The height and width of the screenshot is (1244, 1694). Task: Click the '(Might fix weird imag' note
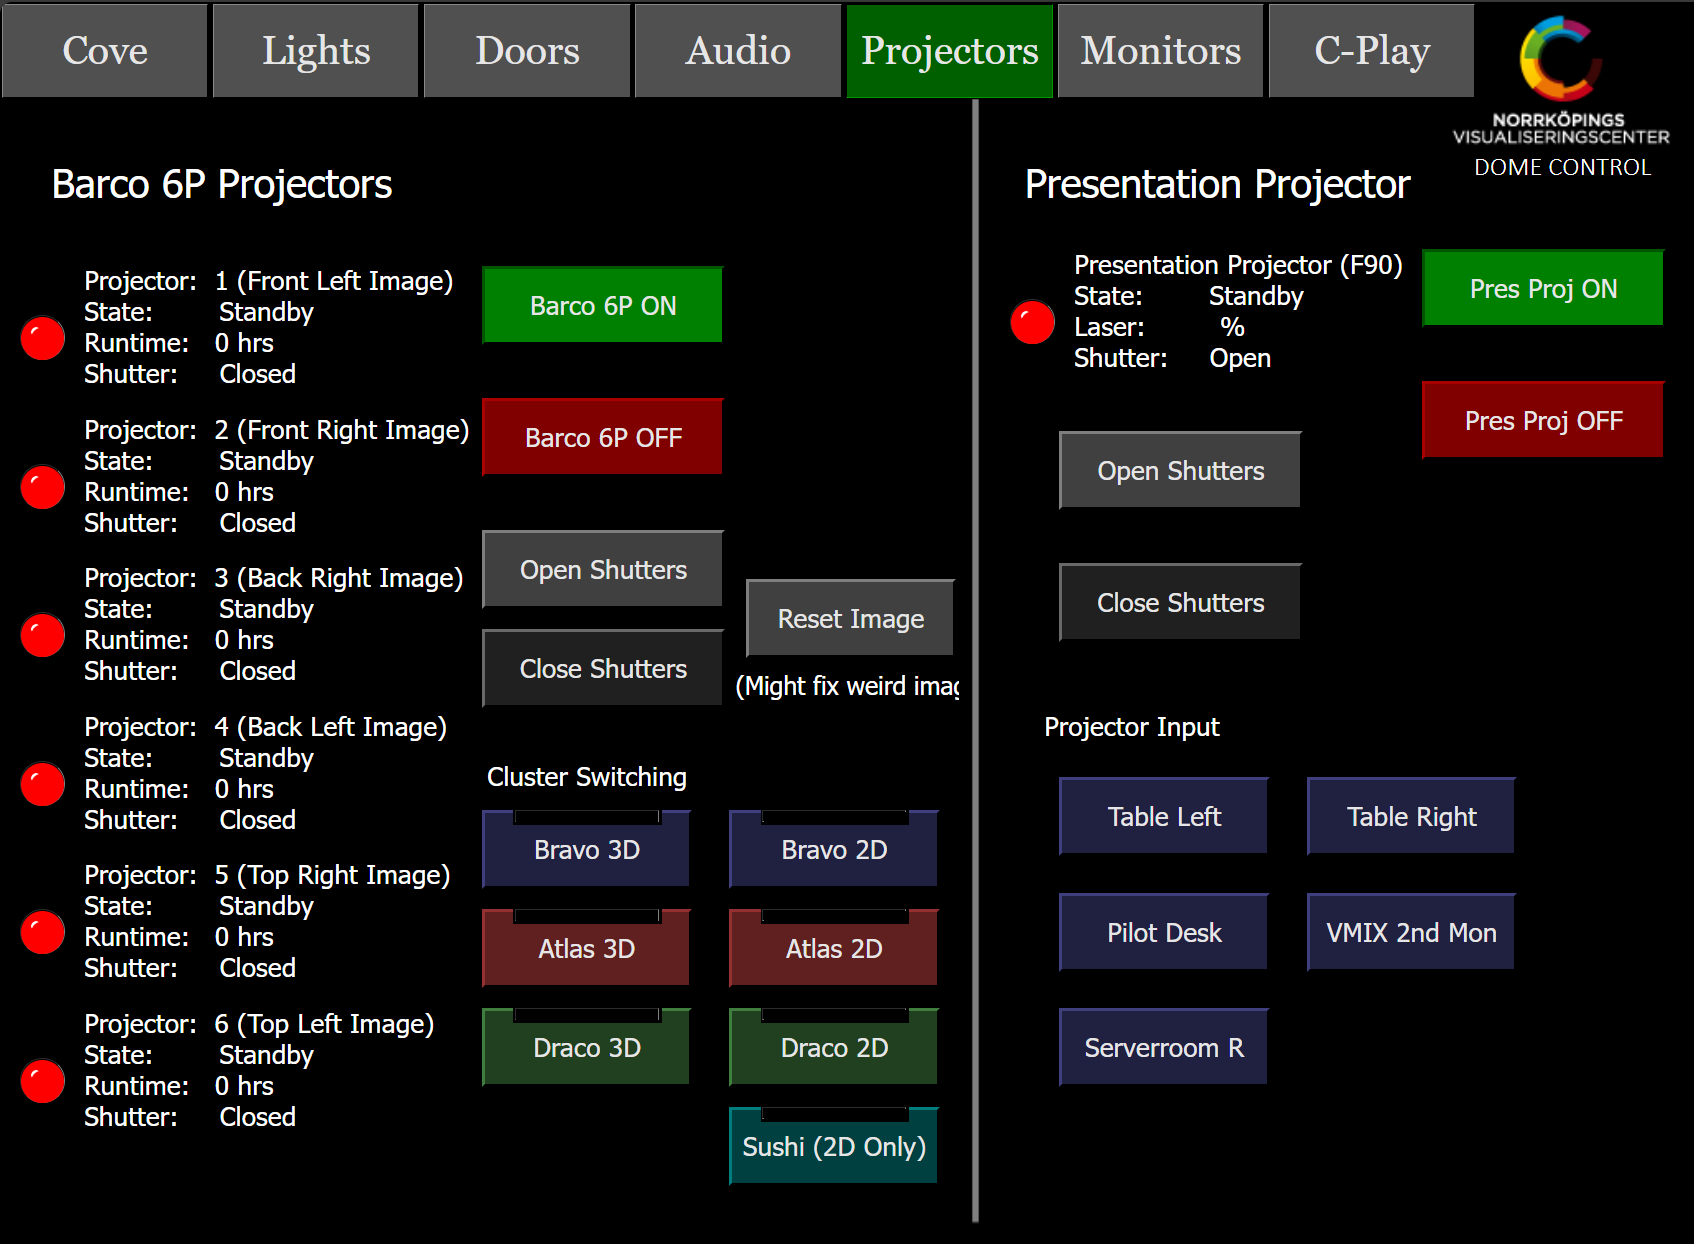pyautogui.click(x=847, y=686)
